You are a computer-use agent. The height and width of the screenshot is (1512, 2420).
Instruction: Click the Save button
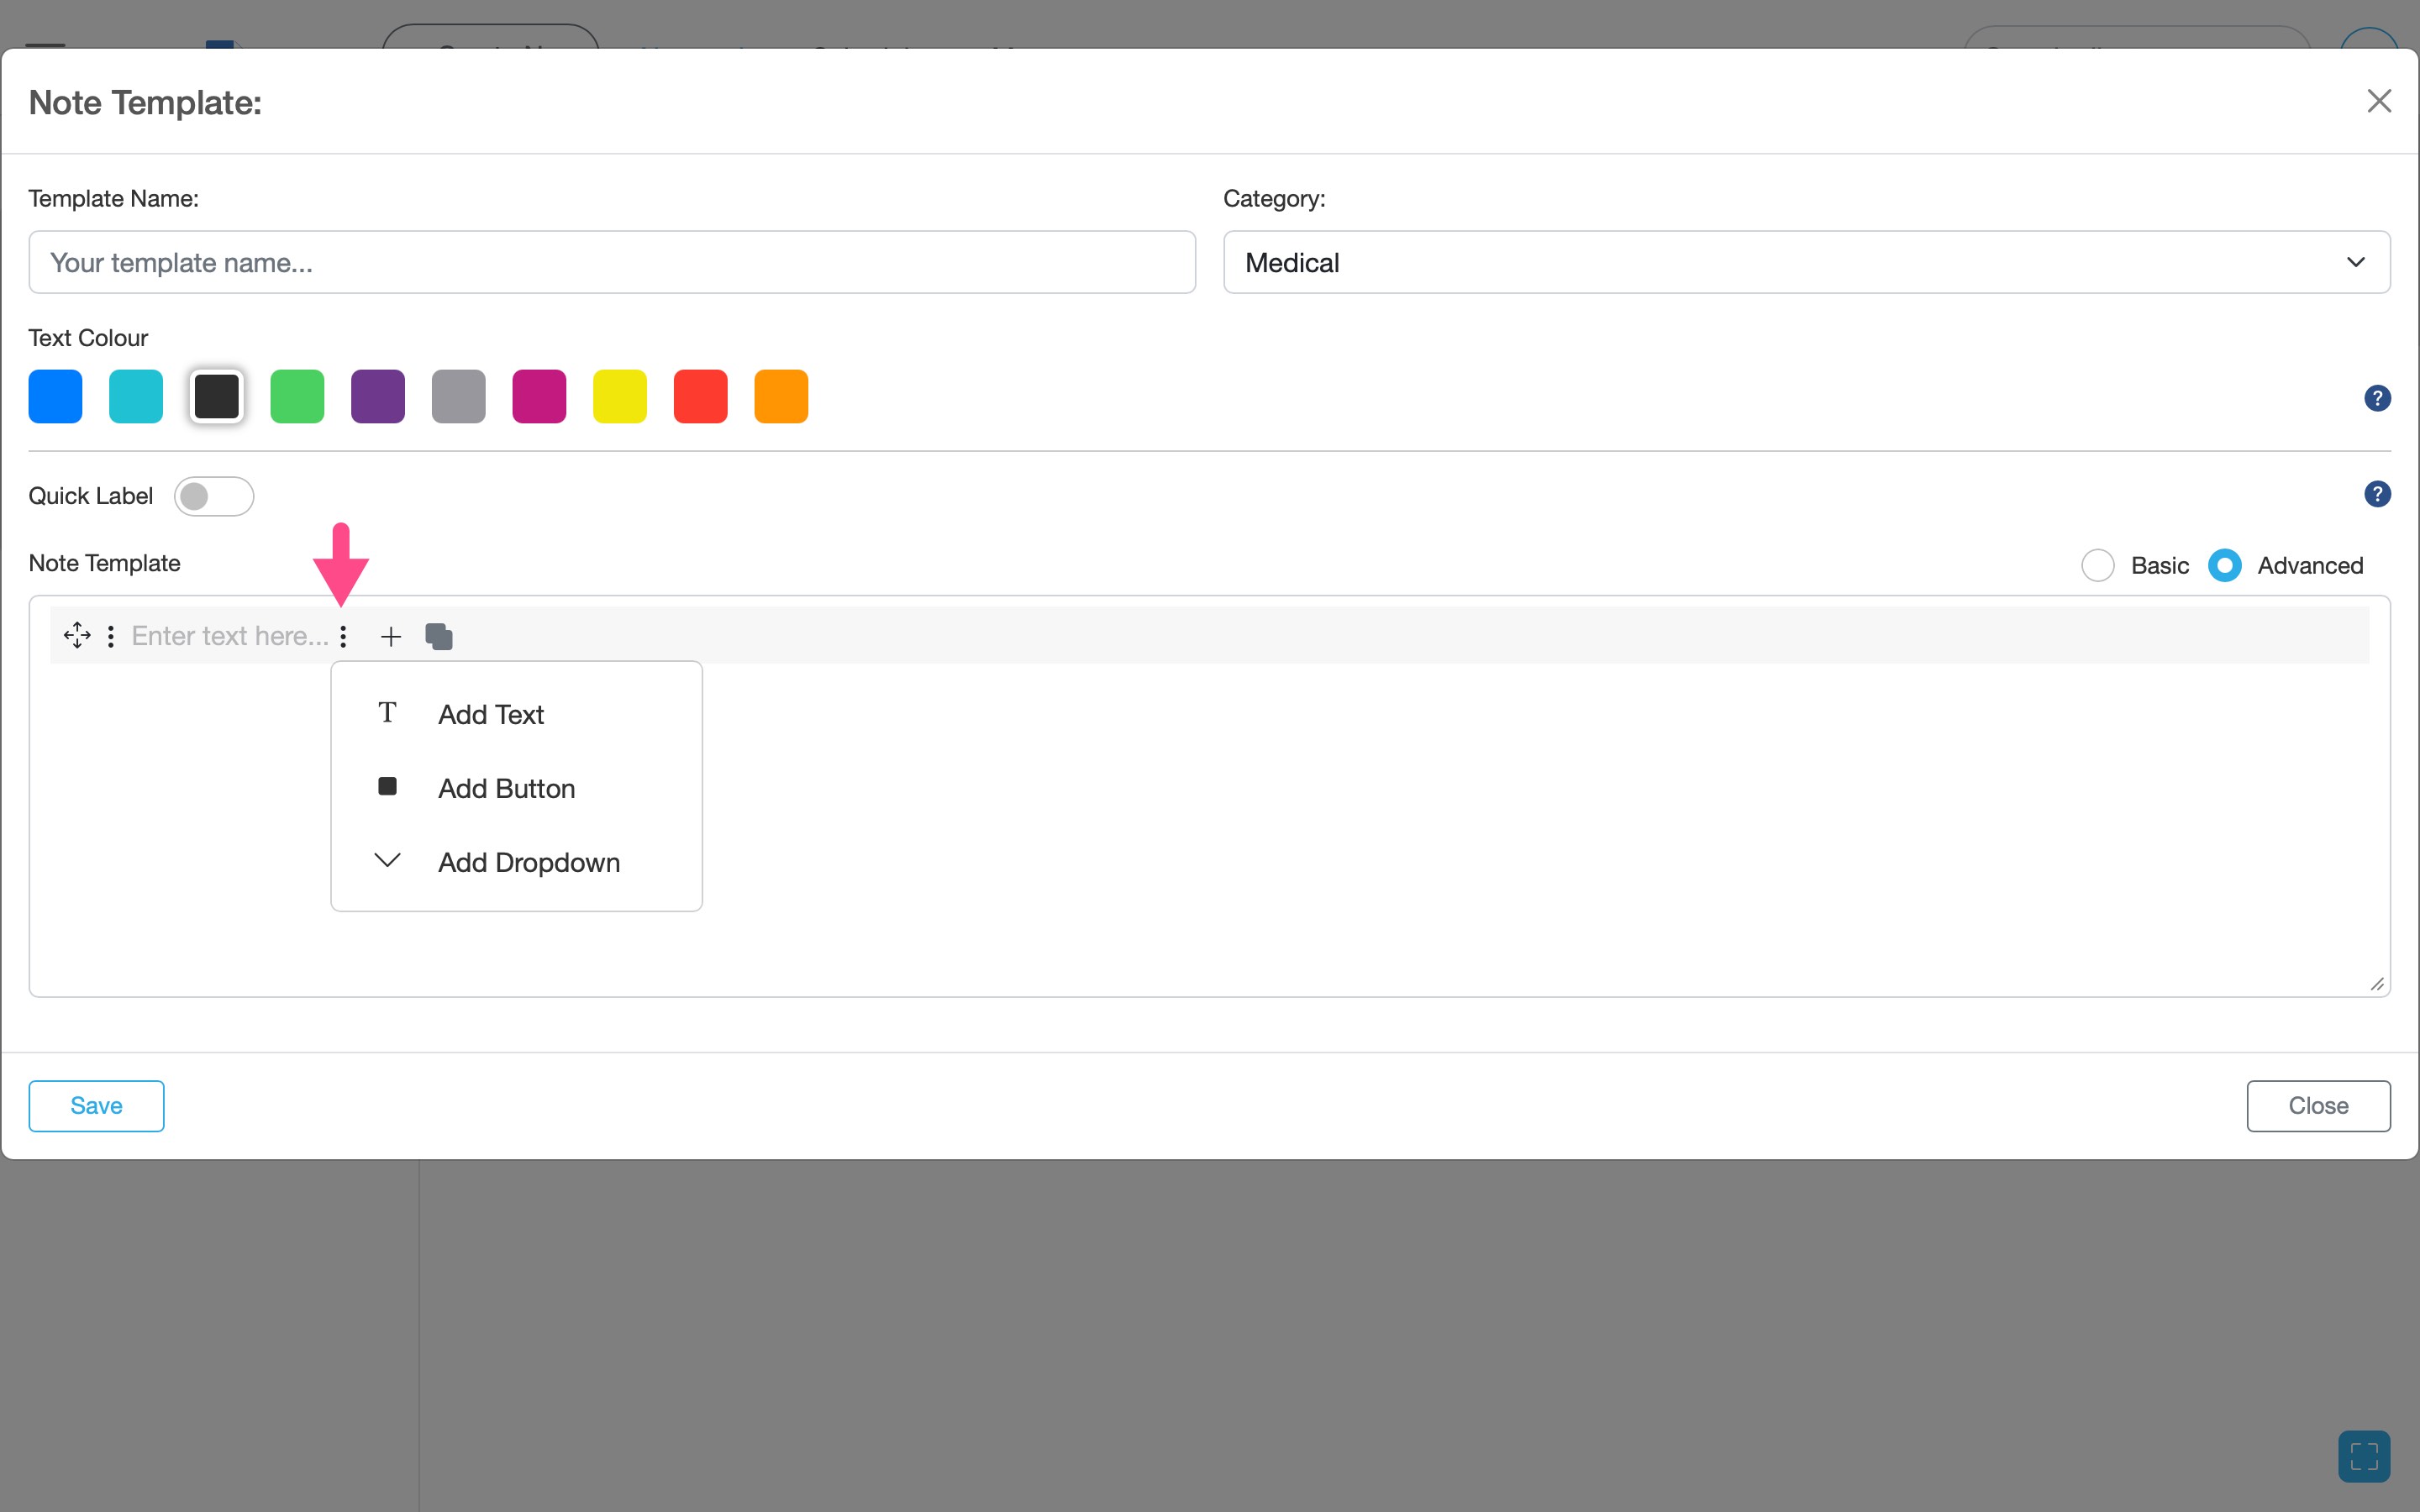95,1105
